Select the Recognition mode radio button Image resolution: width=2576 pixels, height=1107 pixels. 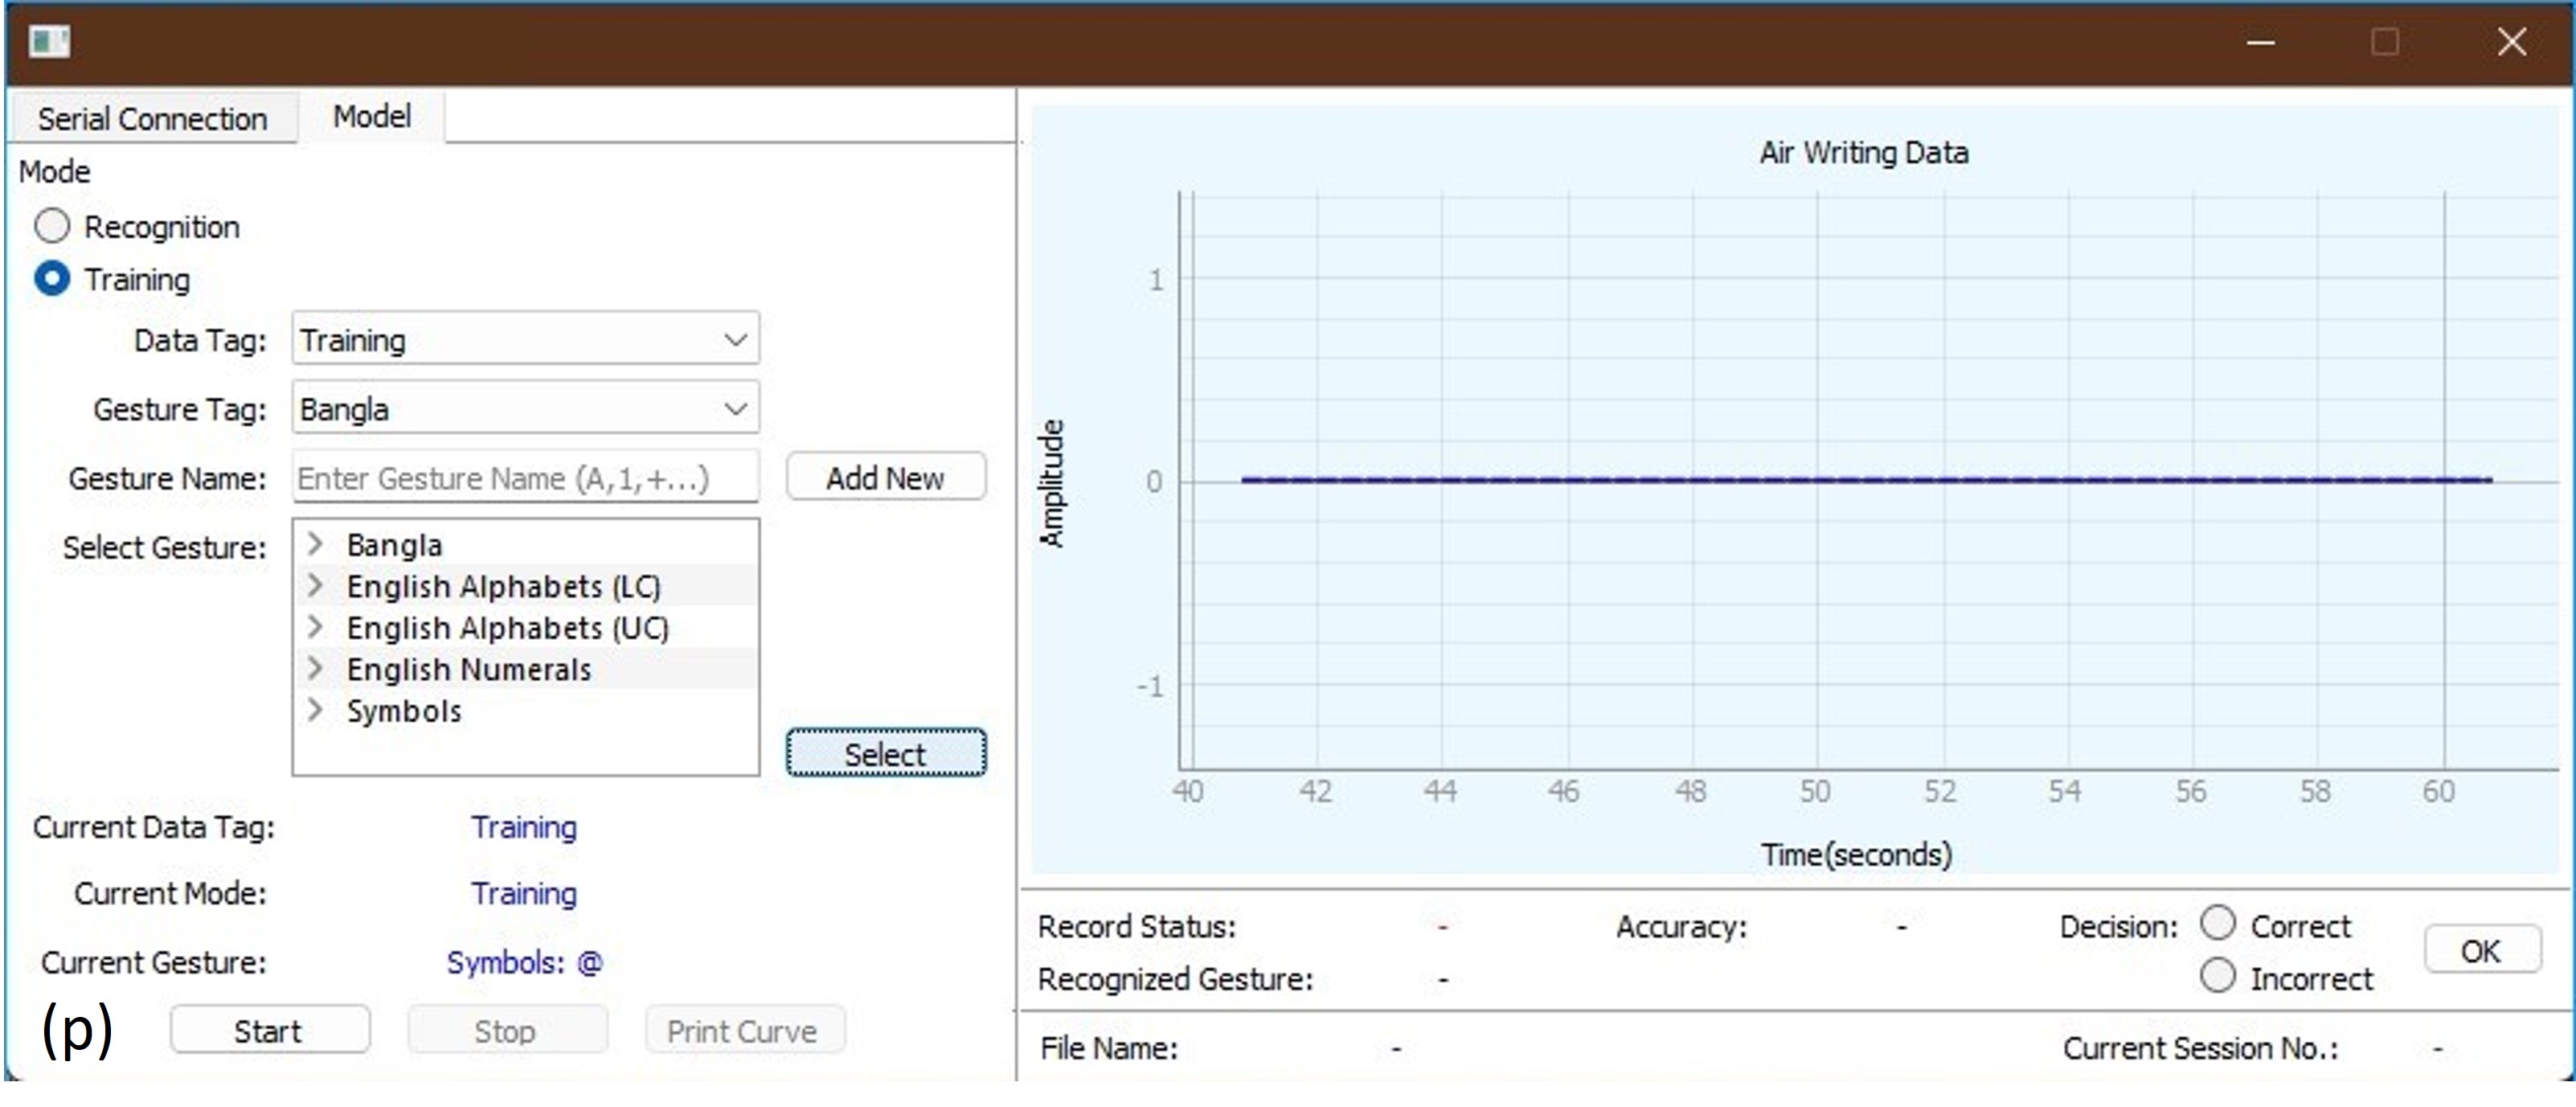click(x=52, y=227)
